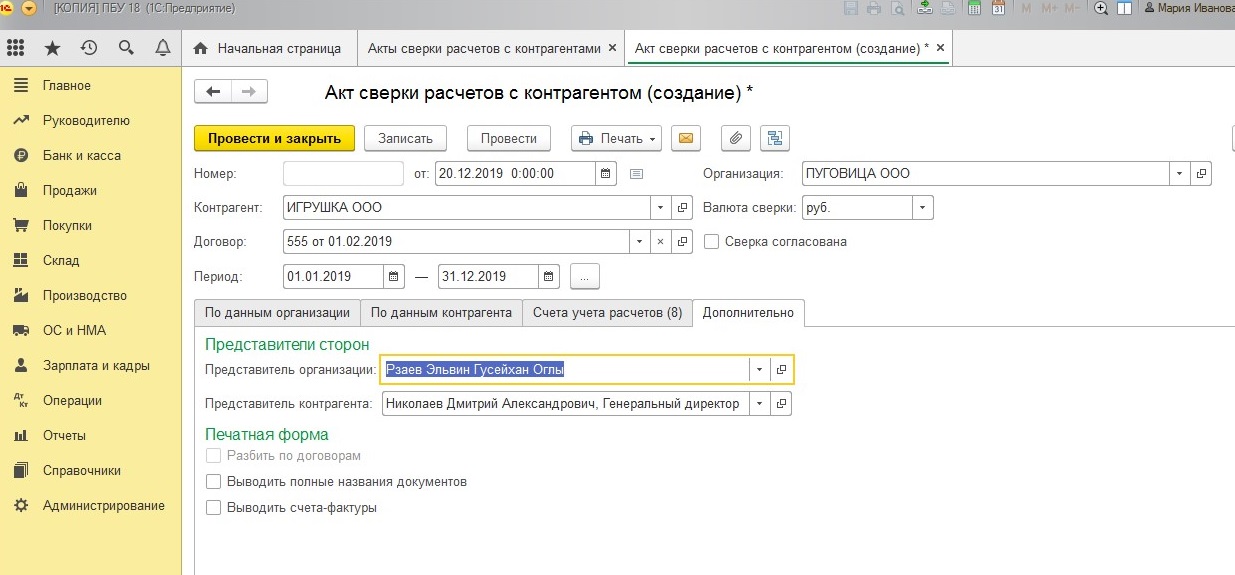Switch to 'По данным организации' tab
Screen dimensions: 1235x575
(x=277, y=312)
